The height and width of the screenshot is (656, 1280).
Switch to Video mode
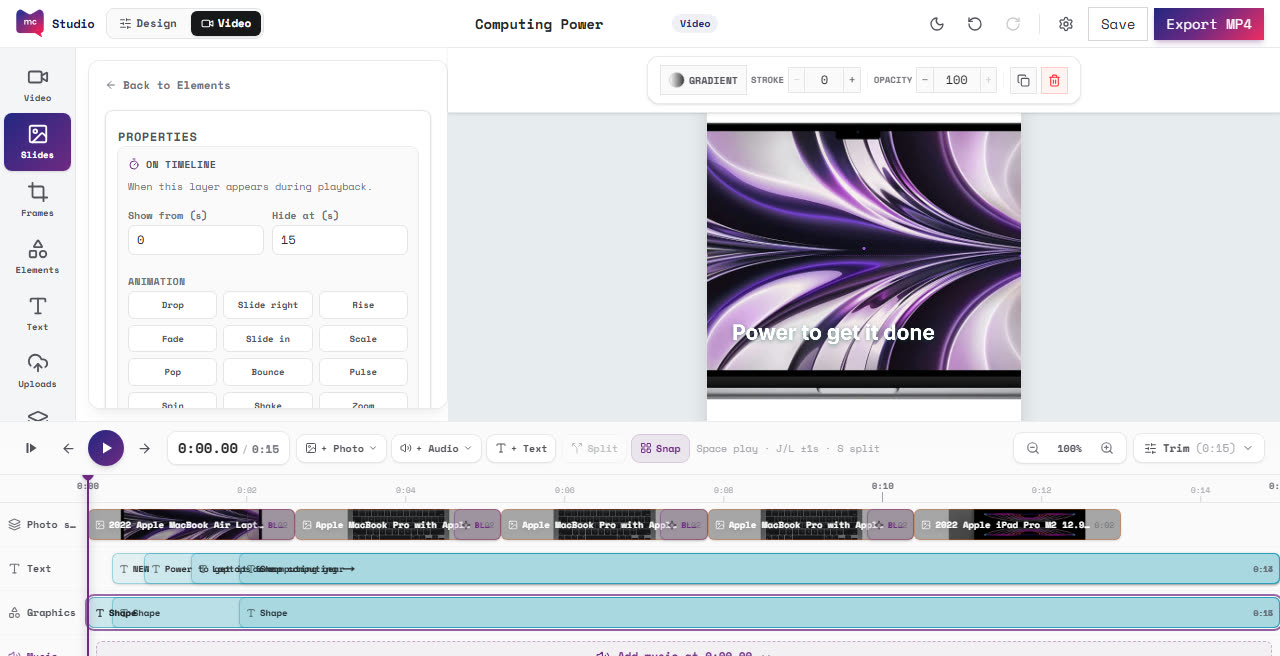[226, 23]
